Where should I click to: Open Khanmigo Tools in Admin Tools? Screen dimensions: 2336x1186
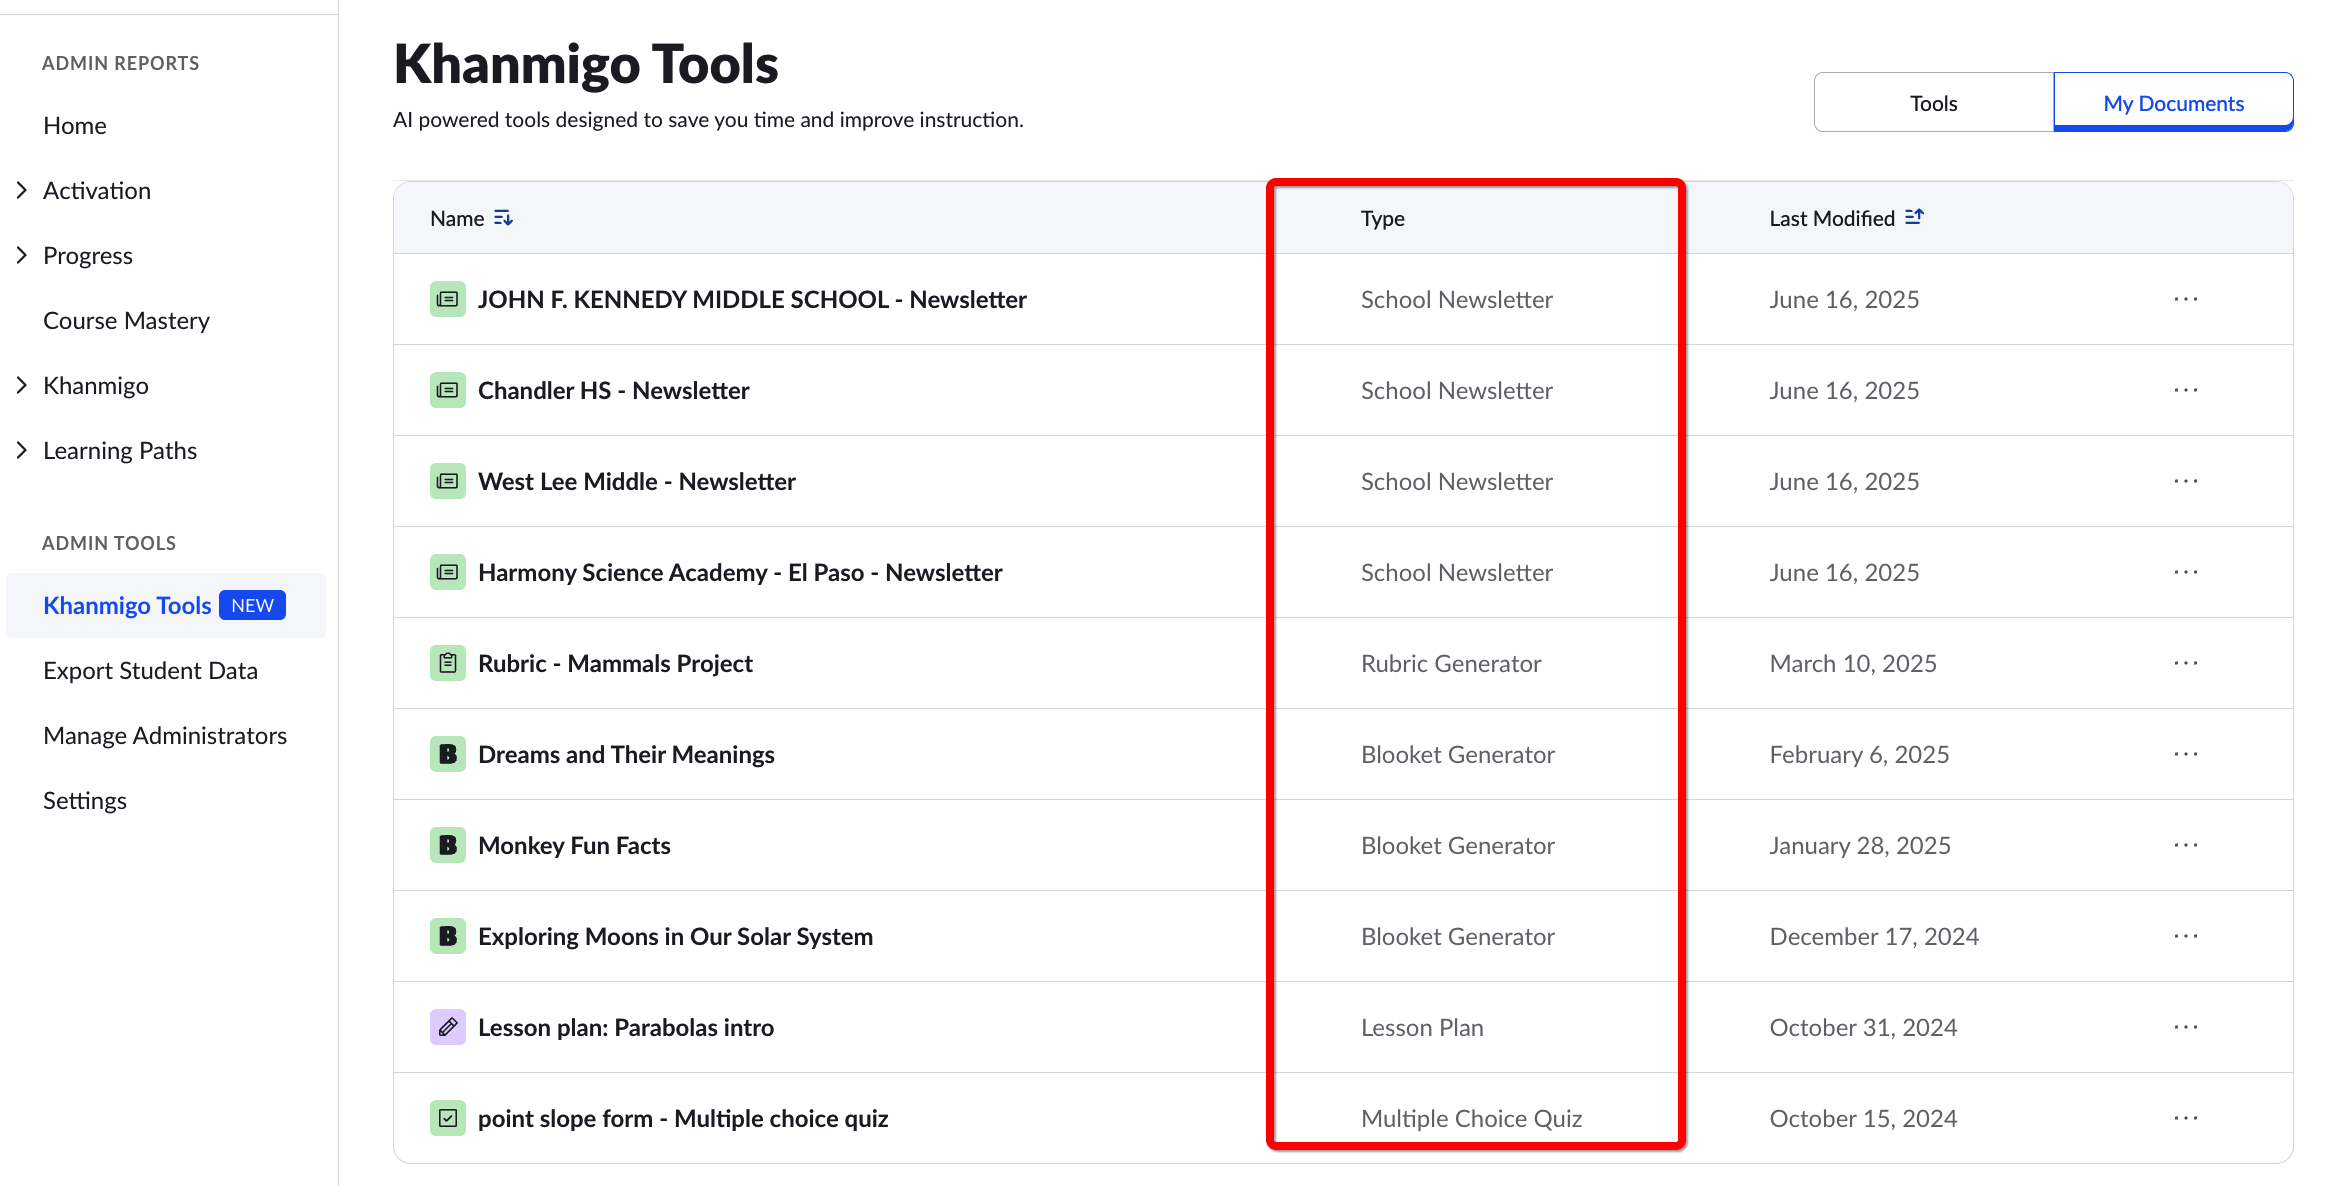(127, 606)
